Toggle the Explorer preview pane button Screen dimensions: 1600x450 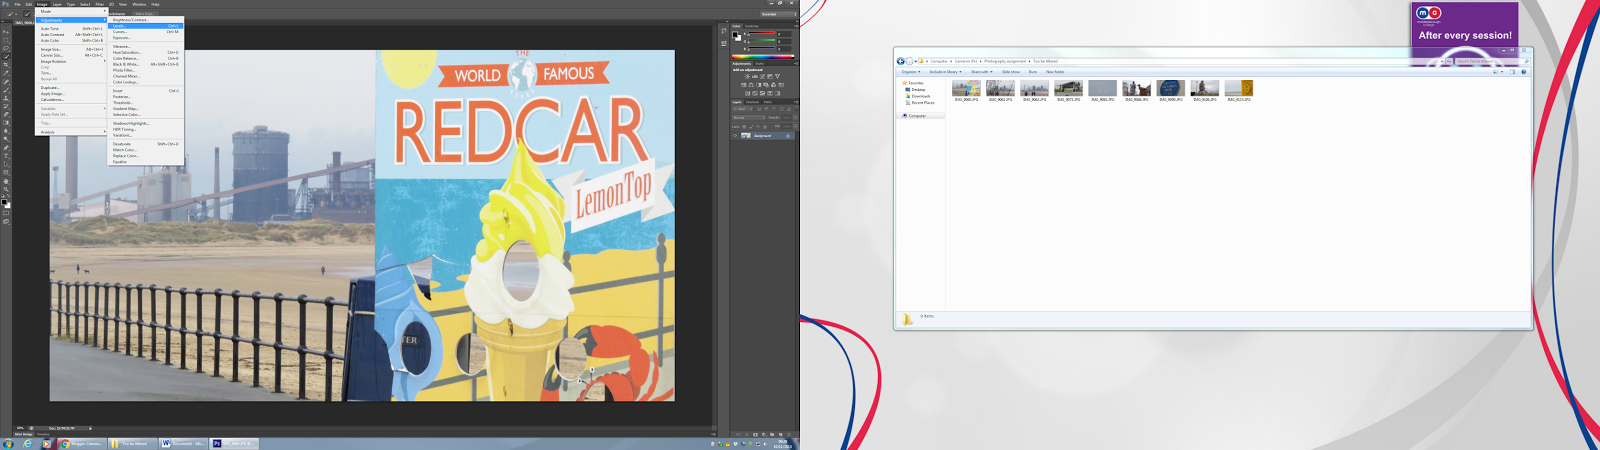tap(1514, 72)
